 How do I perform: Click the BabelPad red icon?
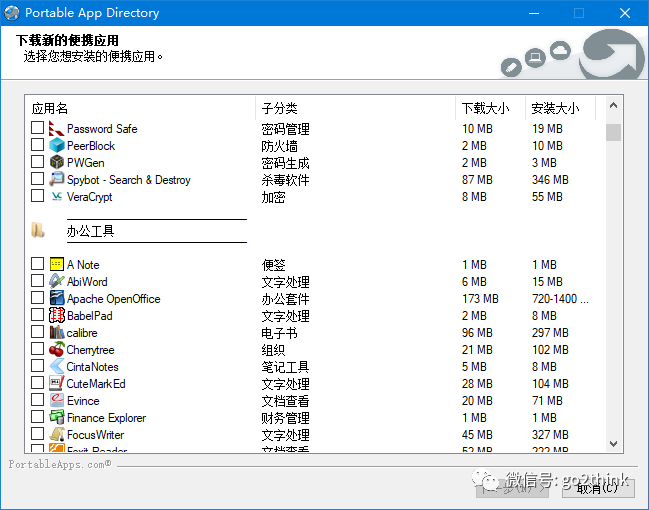point(56,315)
